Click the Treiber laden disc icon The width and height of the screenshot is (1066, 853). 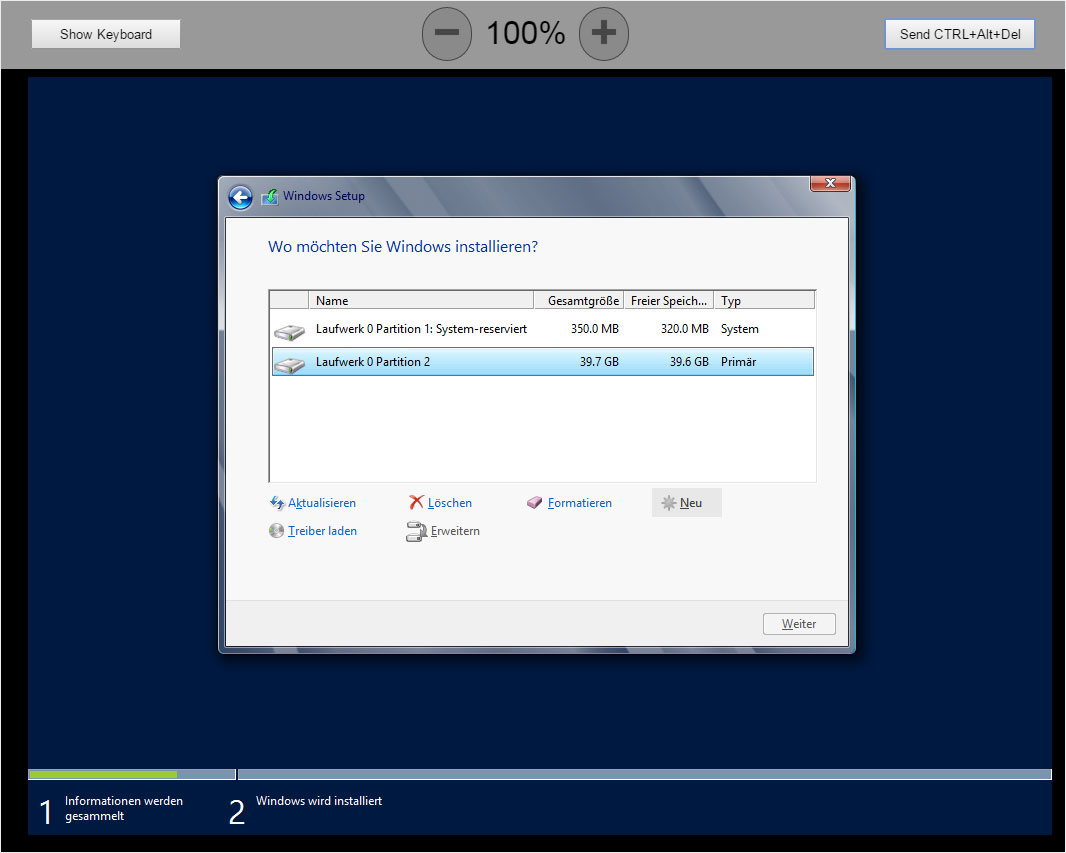[276, 531]
